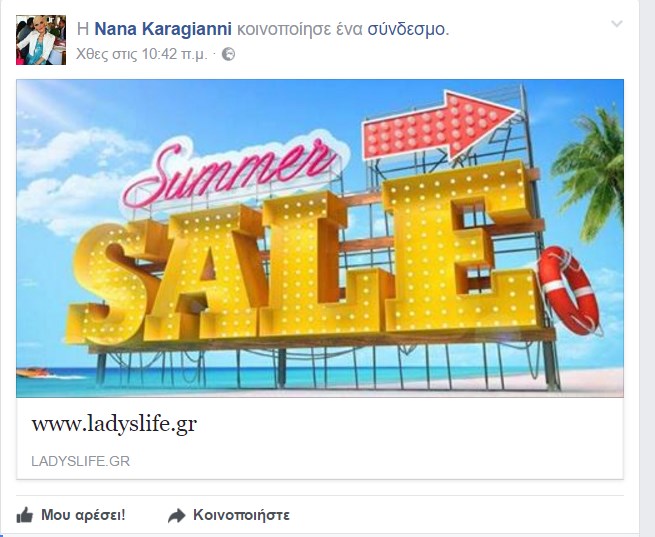Open the www.ladyslife.gr link title
The height and width of the screenshot is (537, 655).
coord(114,424)
